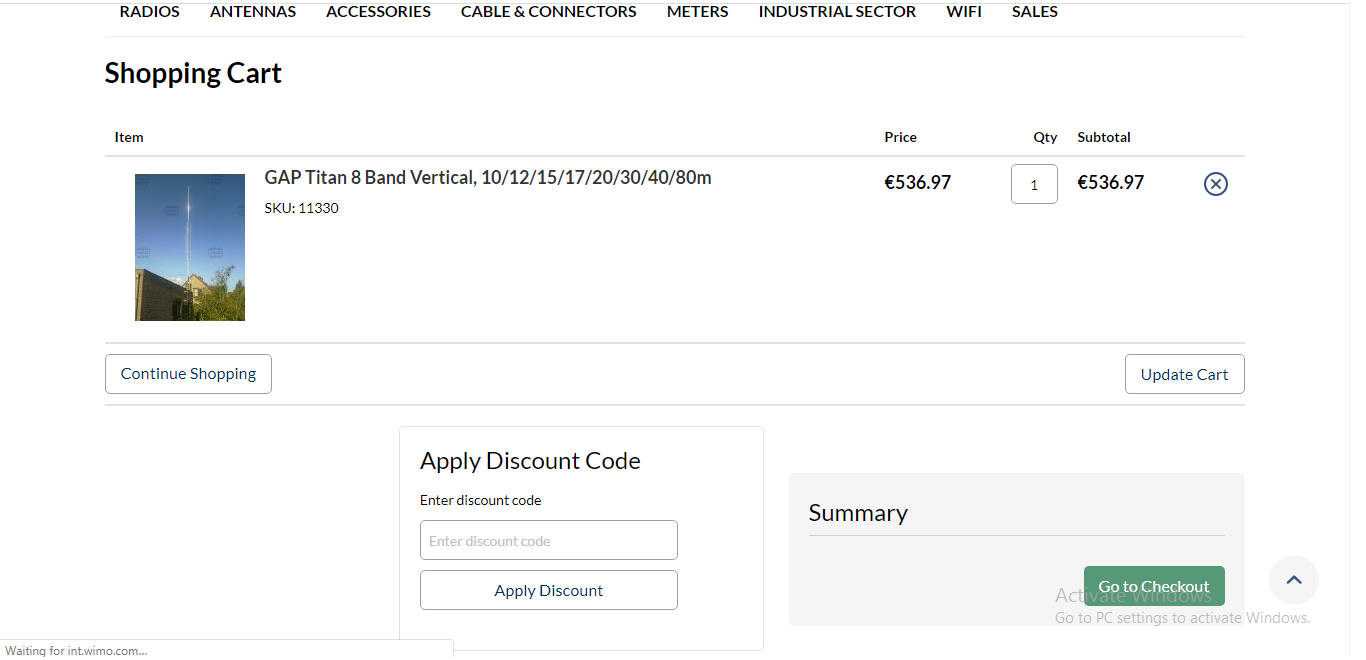Viewport: 1366px width, 660px height.
Task: Open the RADIOS menu
Action: pyautogui.click(x=150, y=12)
